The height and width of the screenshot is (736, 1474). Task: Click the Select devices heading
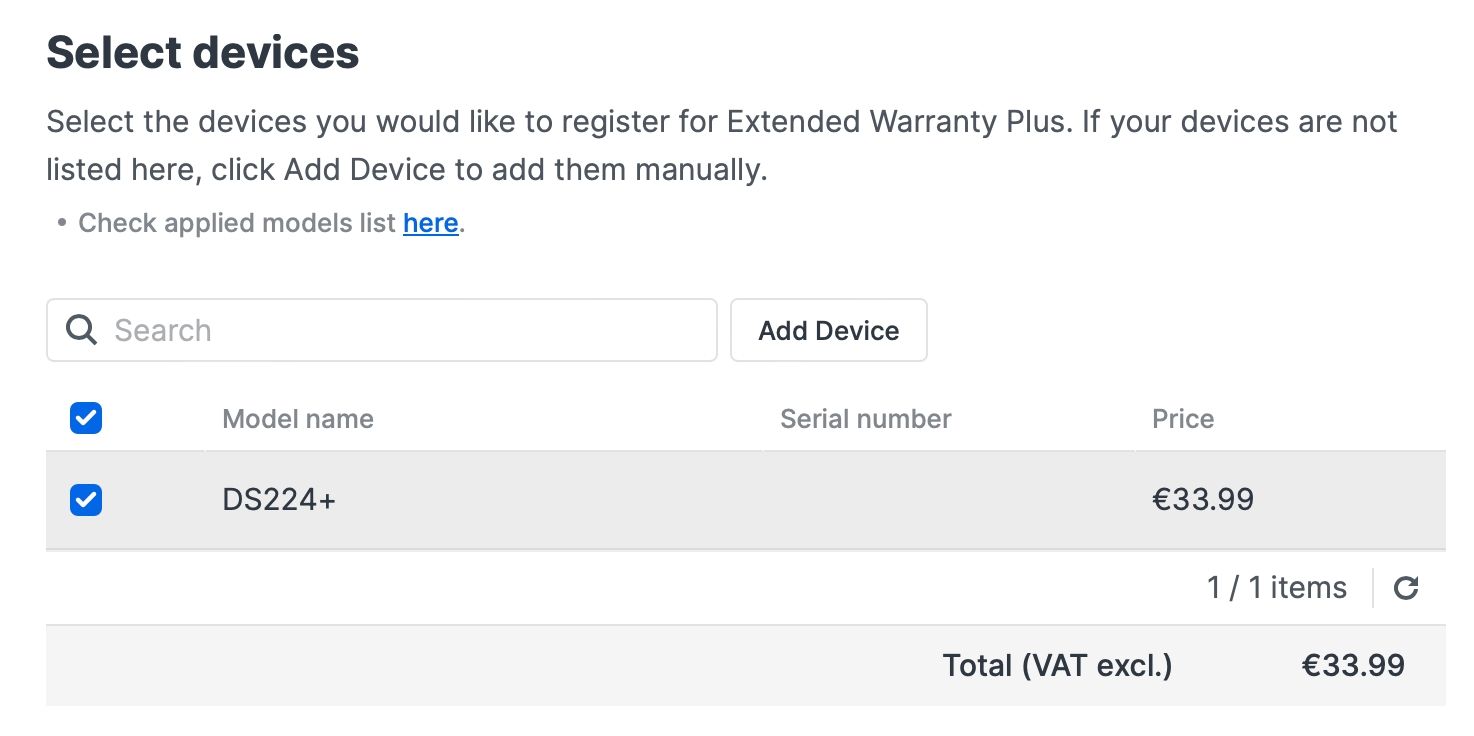click(x=203, y=52)
